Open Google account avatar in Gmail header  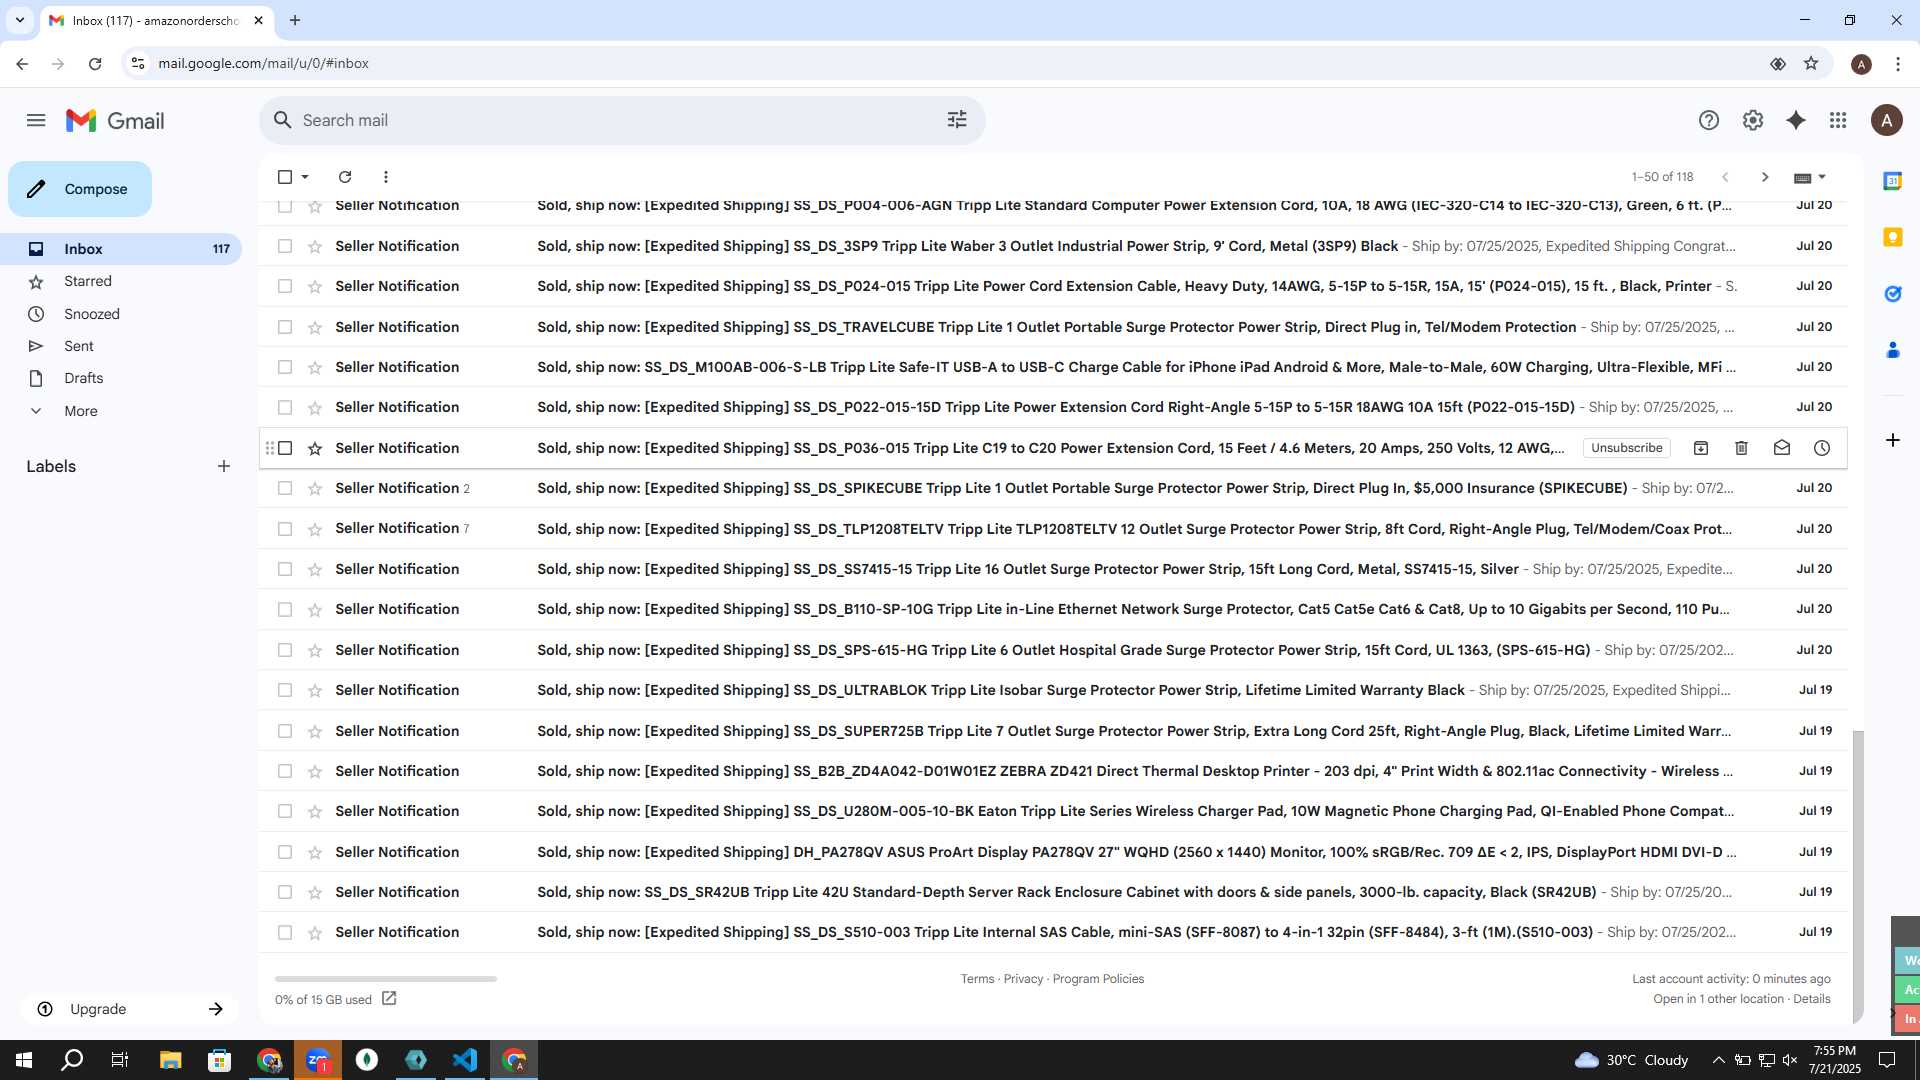tap(1887, 121)
